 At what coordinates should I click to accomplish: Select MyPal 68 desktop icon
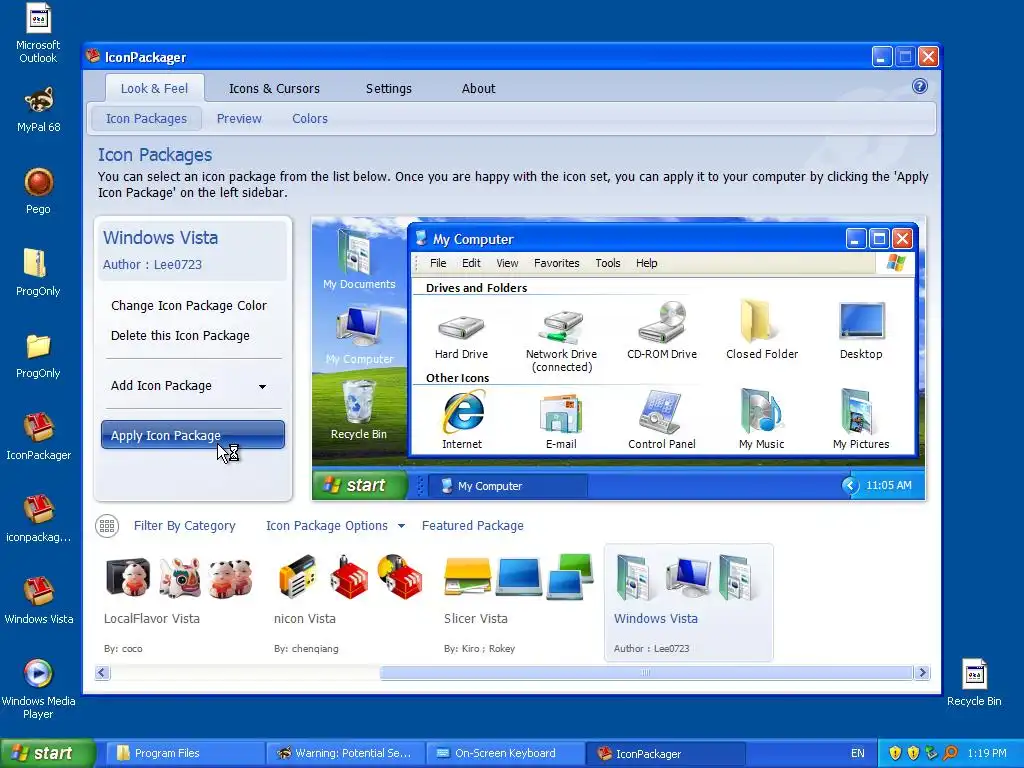38,109
